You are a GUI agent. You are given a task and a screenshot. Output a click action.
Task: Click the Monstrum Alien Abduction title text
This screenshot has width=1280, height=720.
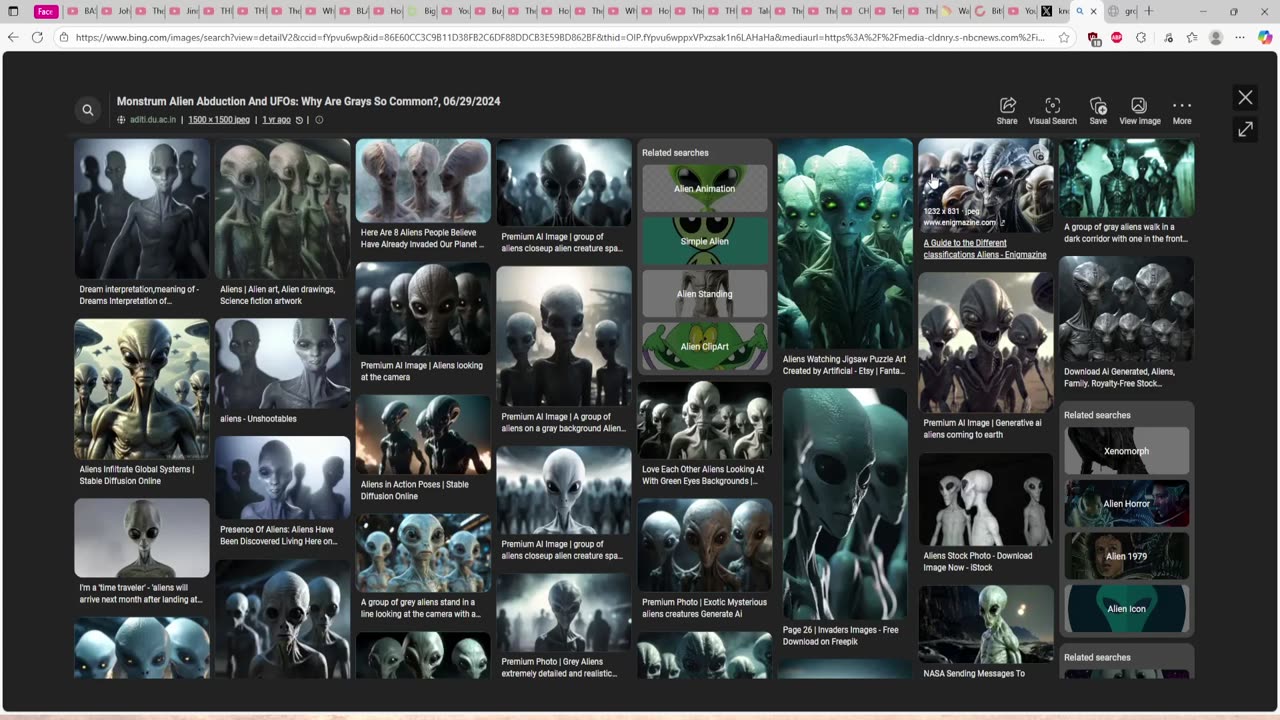(x=308, y=101)
